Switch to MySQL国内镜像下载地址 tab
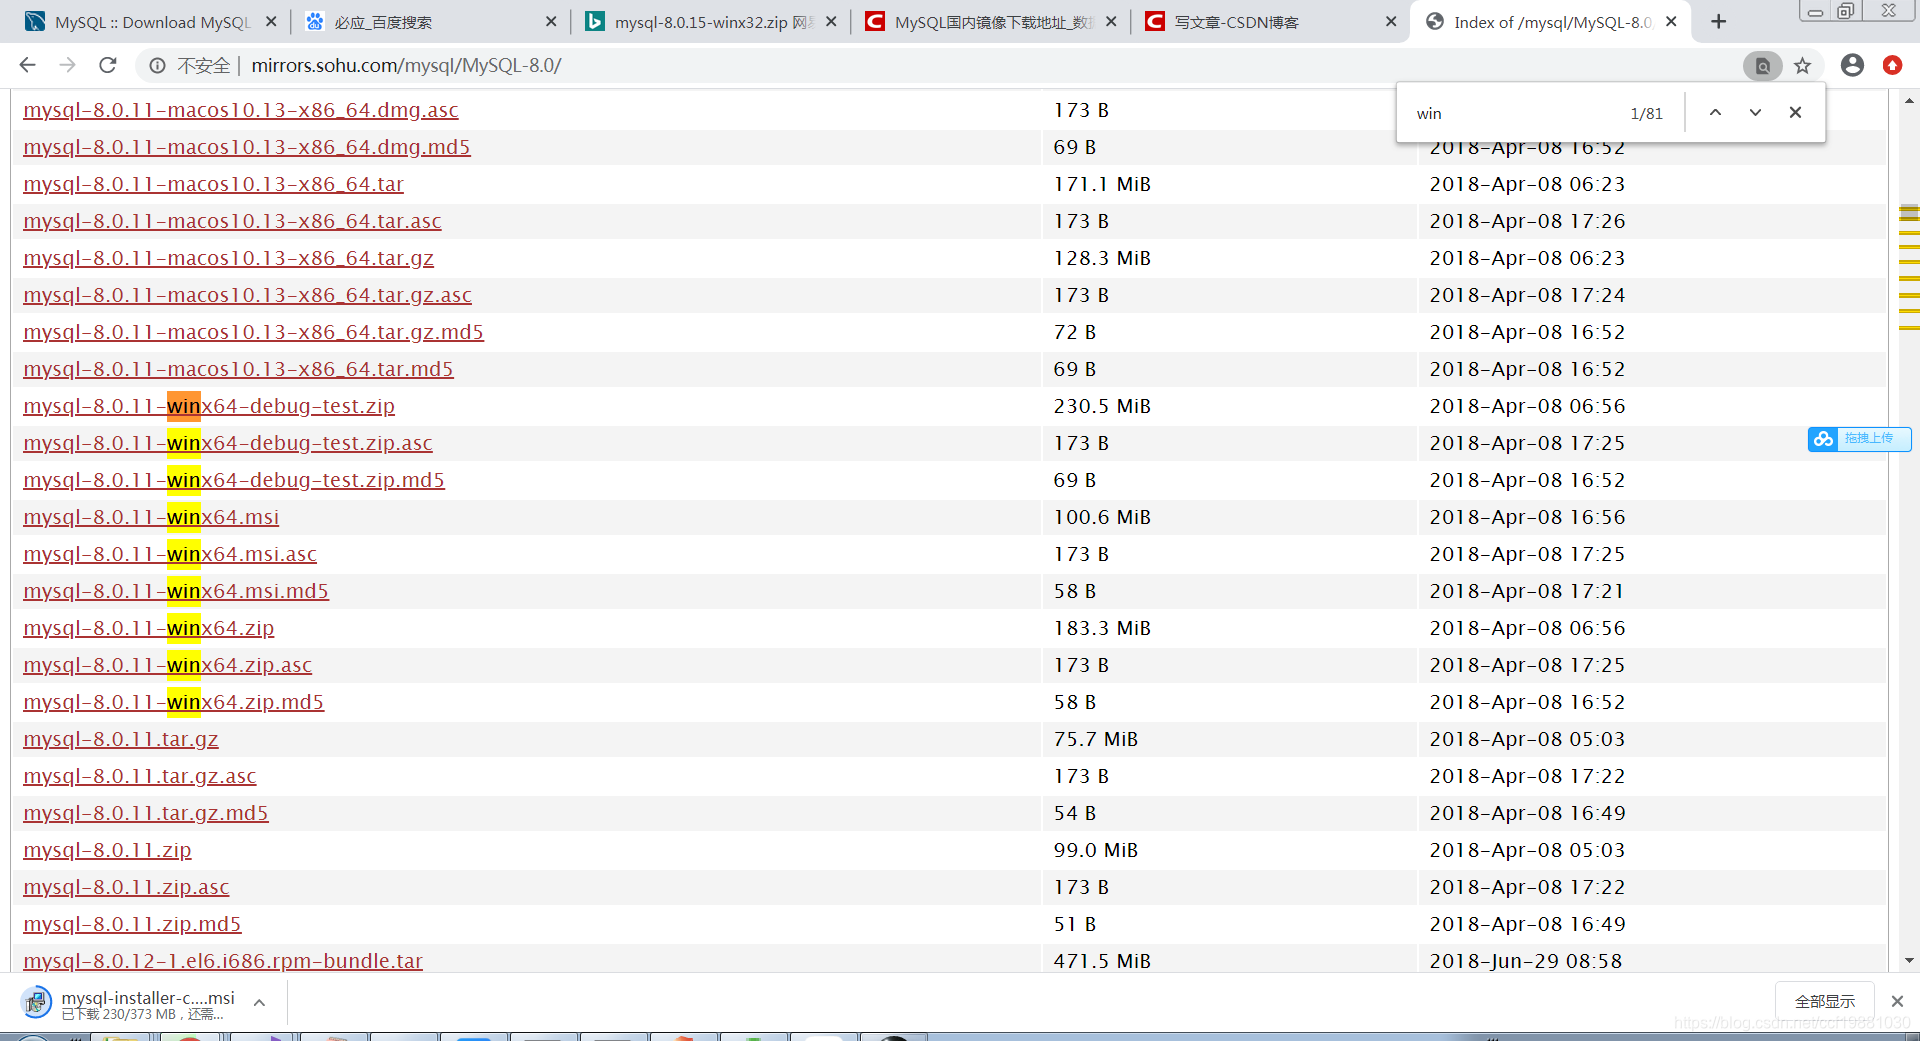This screenshot has width=1920, height=1041. (x=990, y=22)
